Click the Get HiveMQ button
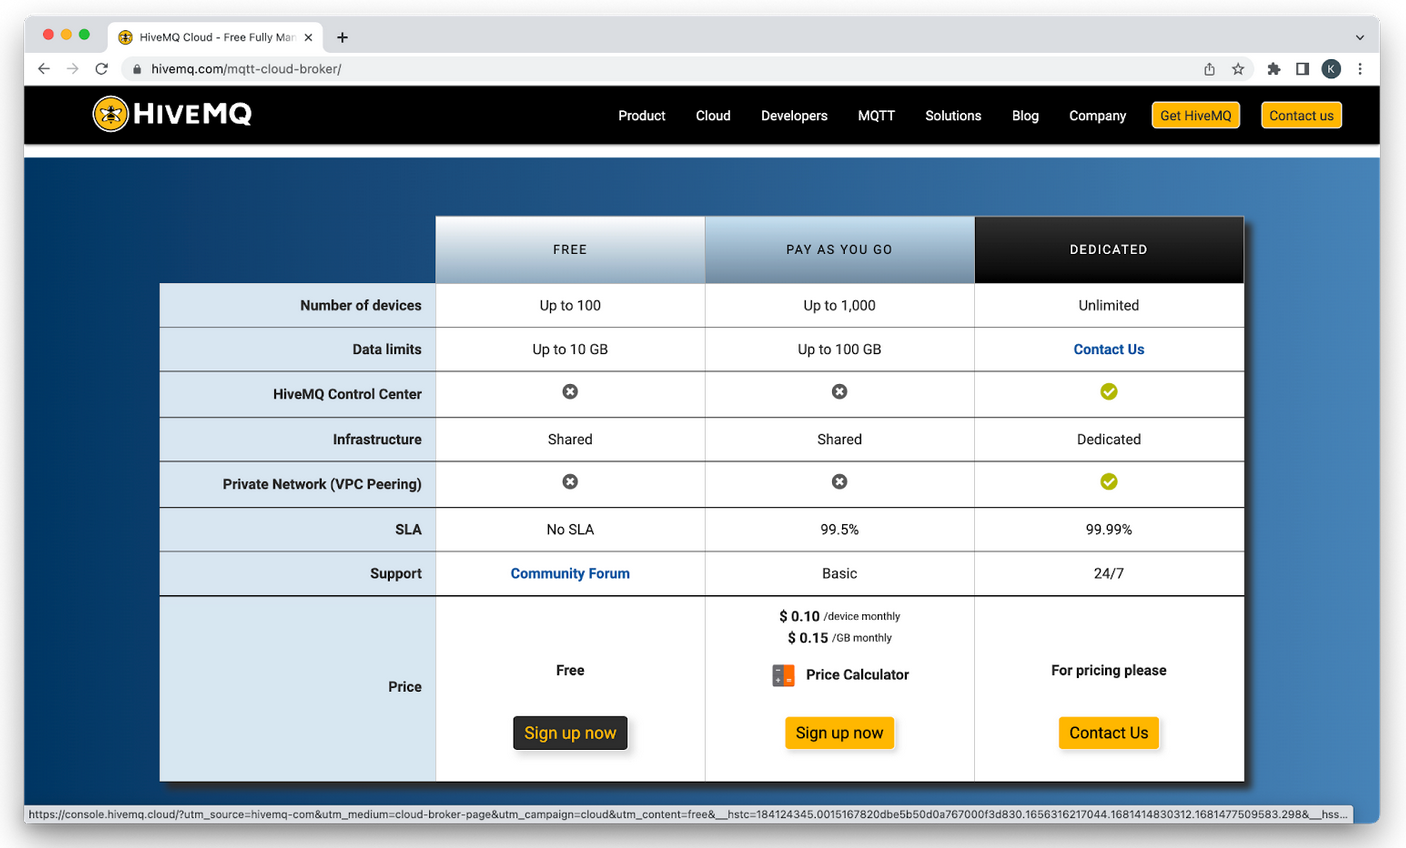The image size is (1406, 848). click(1195, 115)
